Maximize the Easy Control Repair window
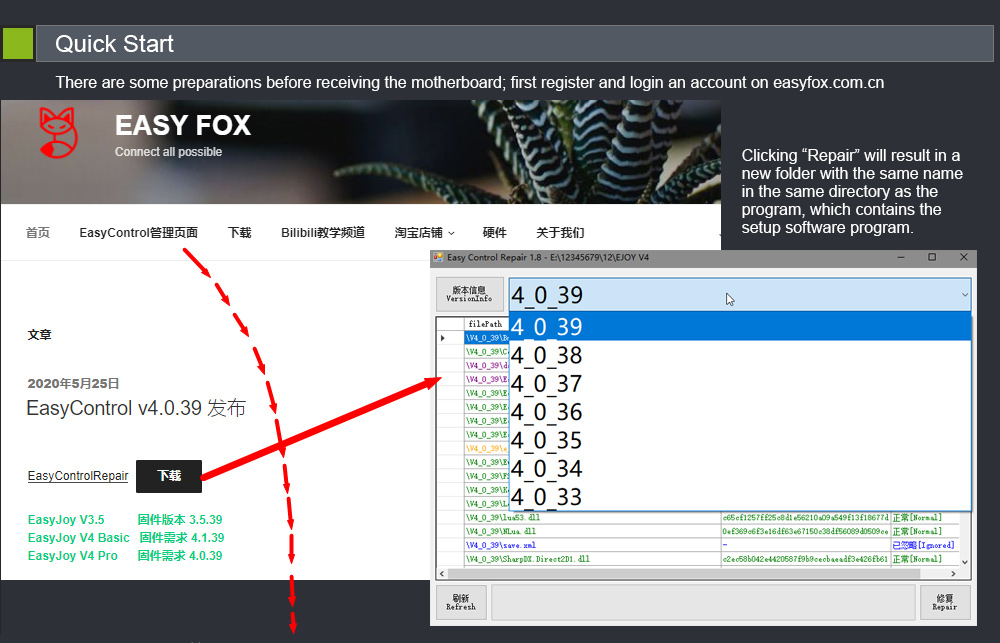 pos(932,257)
